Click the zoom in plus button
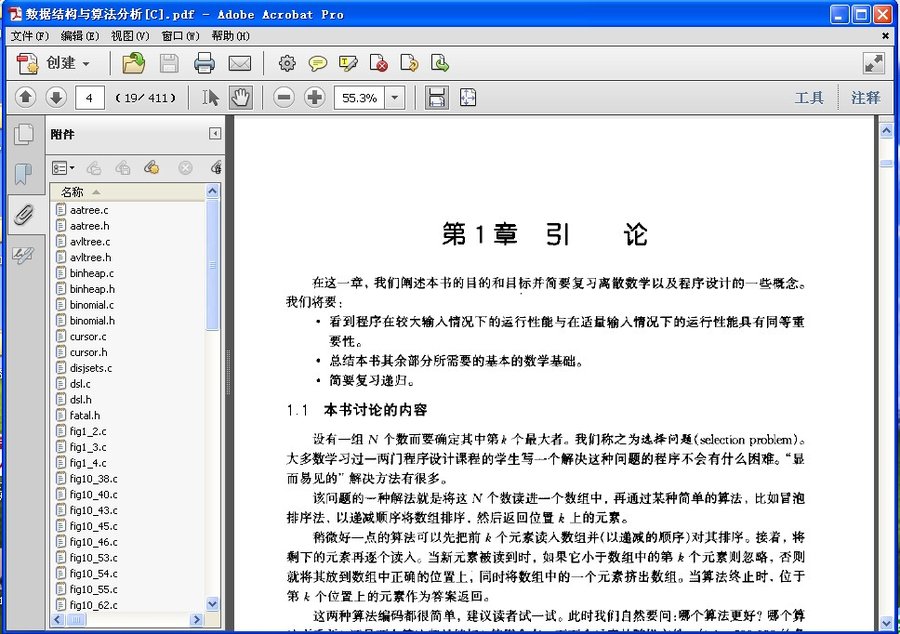Screen dimensions: 900x634 pos(315,97)
